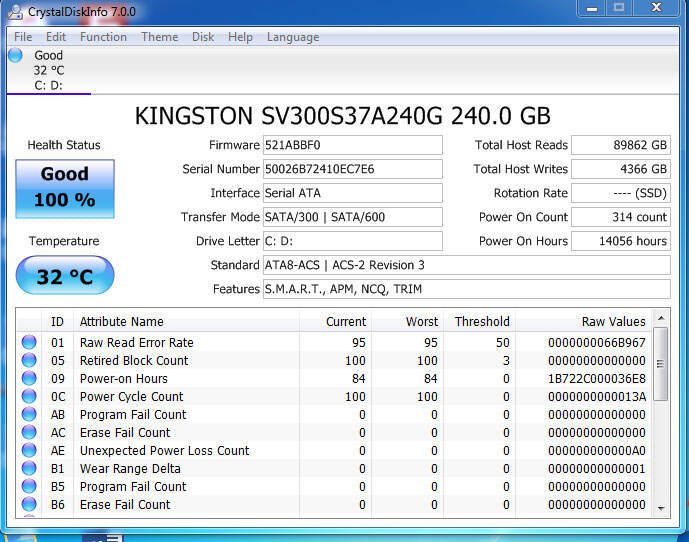Click the scroll down arrow in attribute list

661,507
